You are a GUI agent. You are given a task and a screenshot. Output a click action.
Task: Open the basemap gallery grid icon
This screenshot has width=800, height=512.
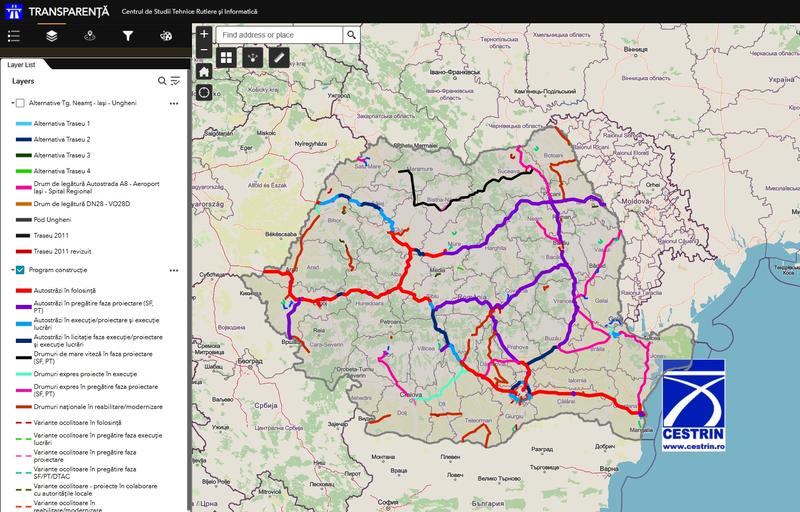coord(227,57)
